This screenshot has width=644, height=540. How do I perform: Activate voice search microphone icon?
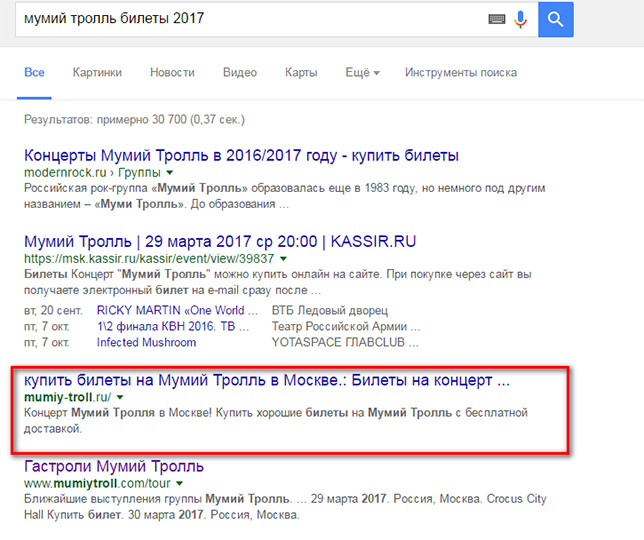520,19
